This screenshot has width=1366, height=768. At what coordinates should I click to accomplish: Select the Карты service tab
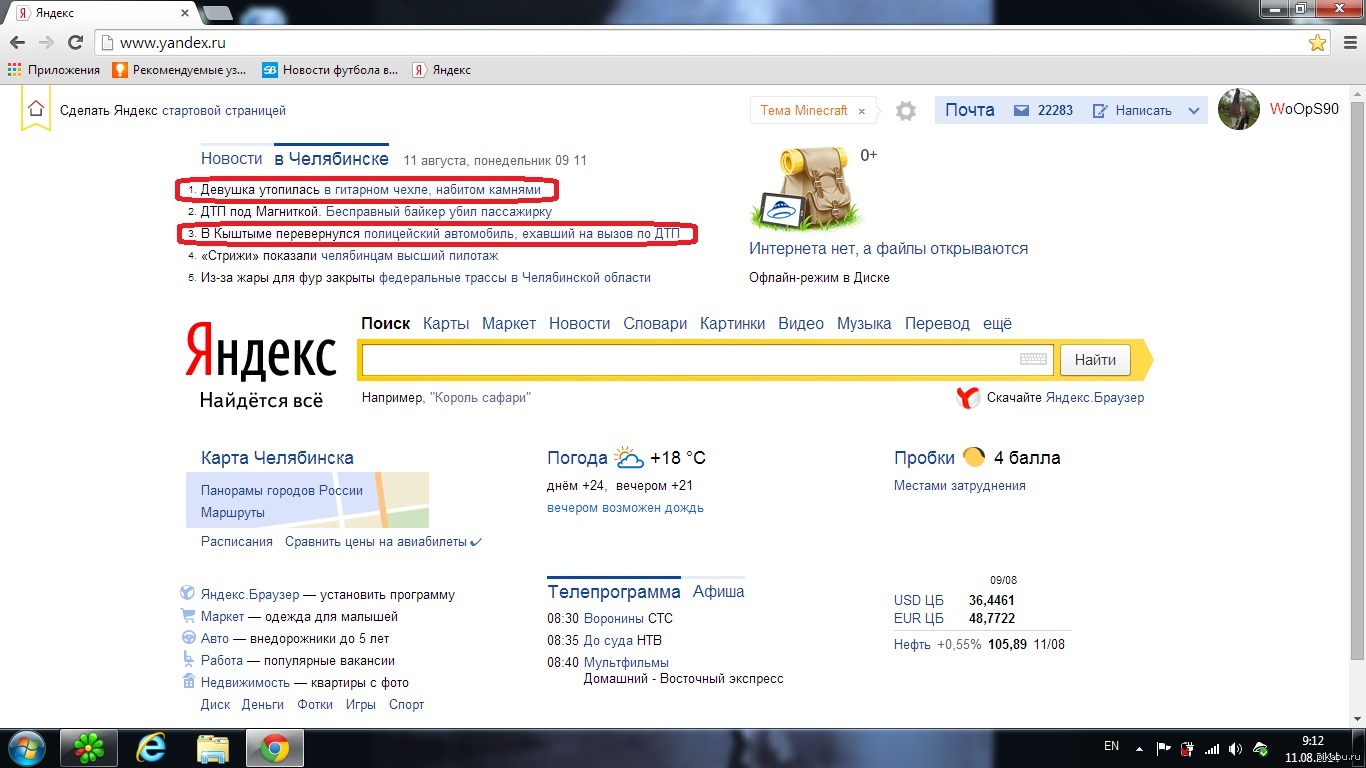pyautogui.click(x=446, y=323)
